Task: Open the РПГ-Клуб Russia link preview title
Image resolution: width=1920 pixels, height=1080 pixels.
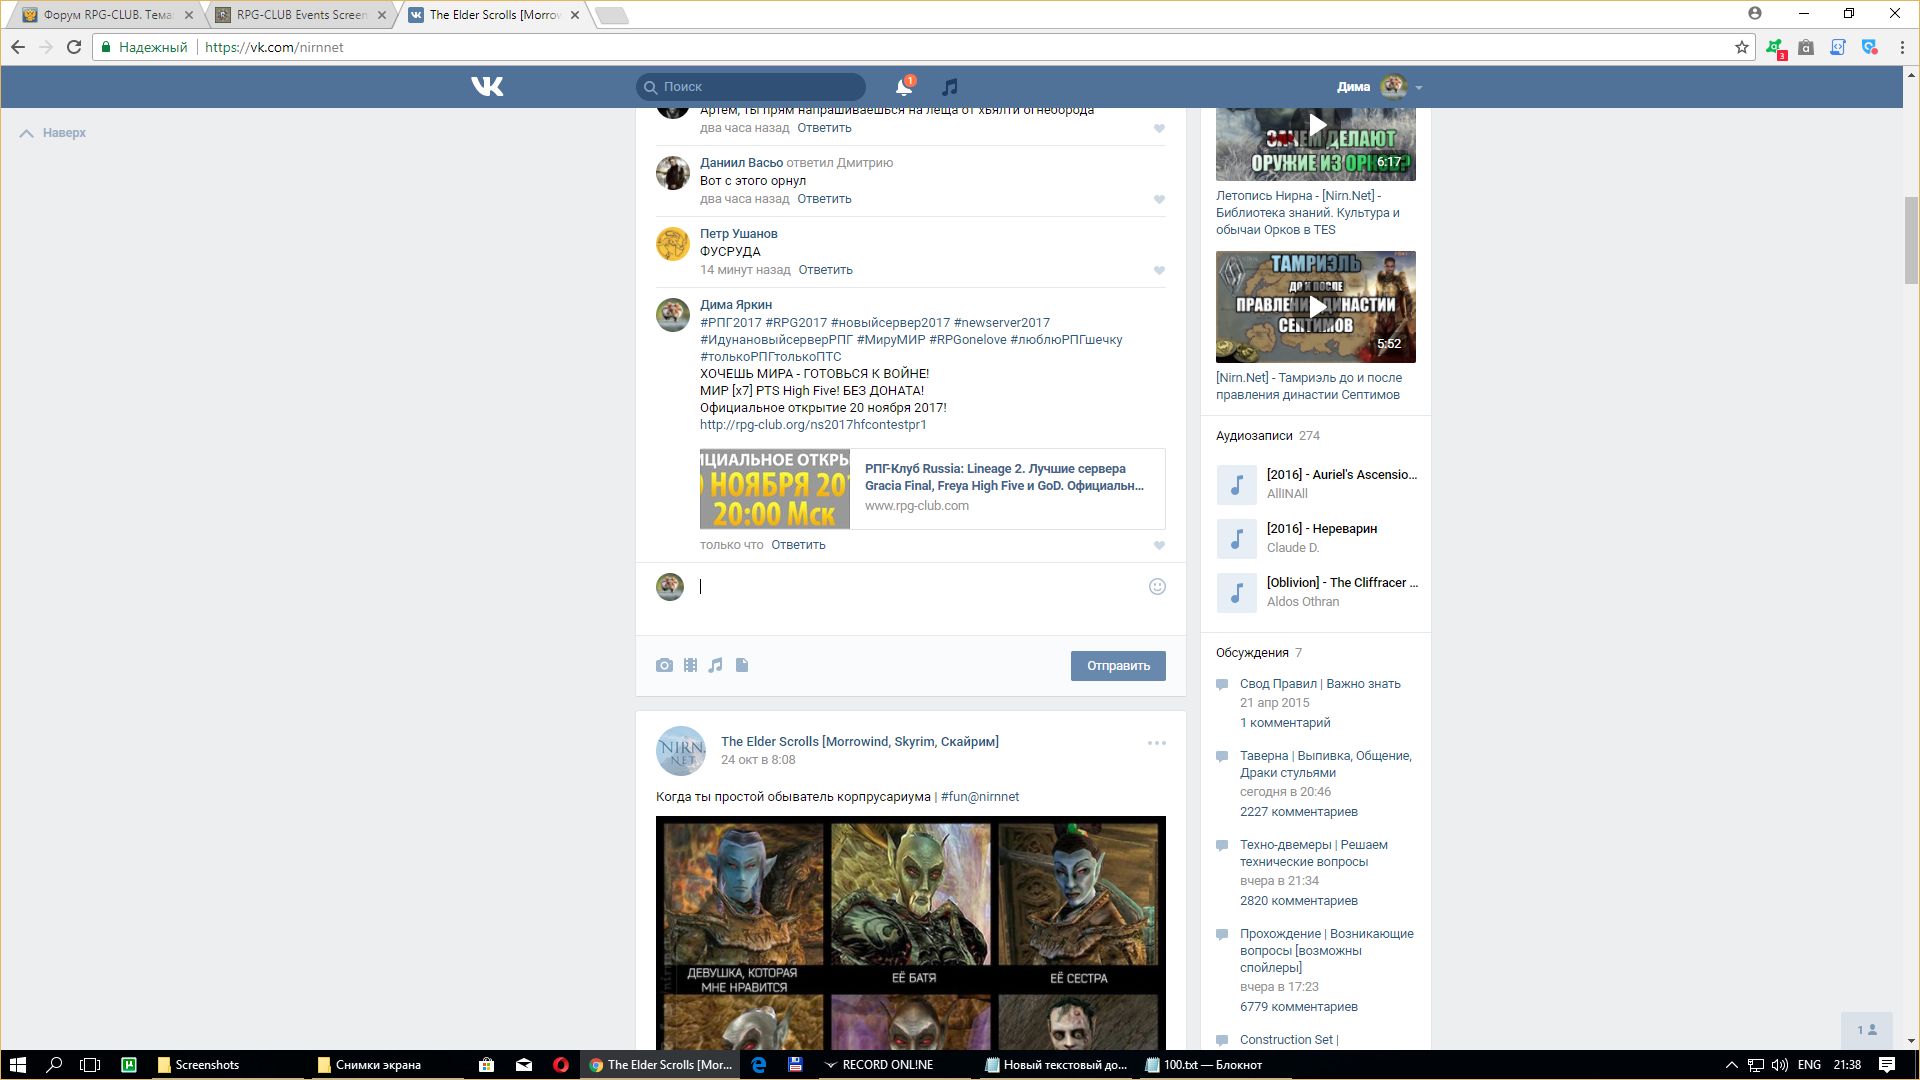Action: pos(1004,477)
